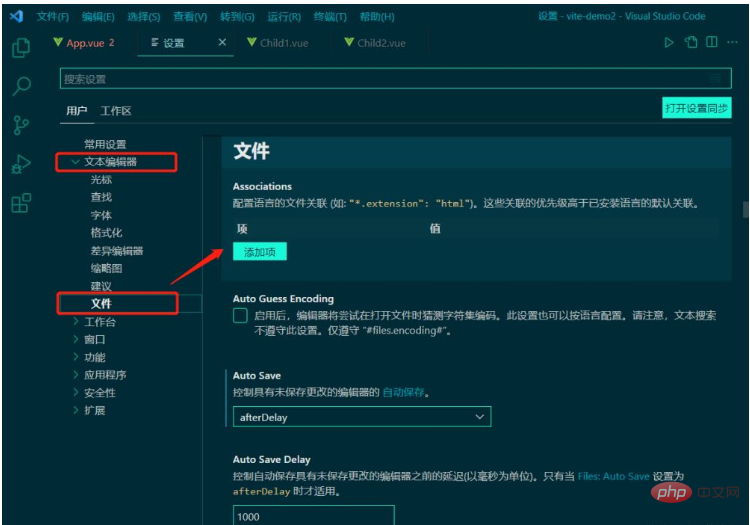The height and width of the screenshot is (525, 750).
Task: Select 常用设置 in the settings tree
Action: 105,144
